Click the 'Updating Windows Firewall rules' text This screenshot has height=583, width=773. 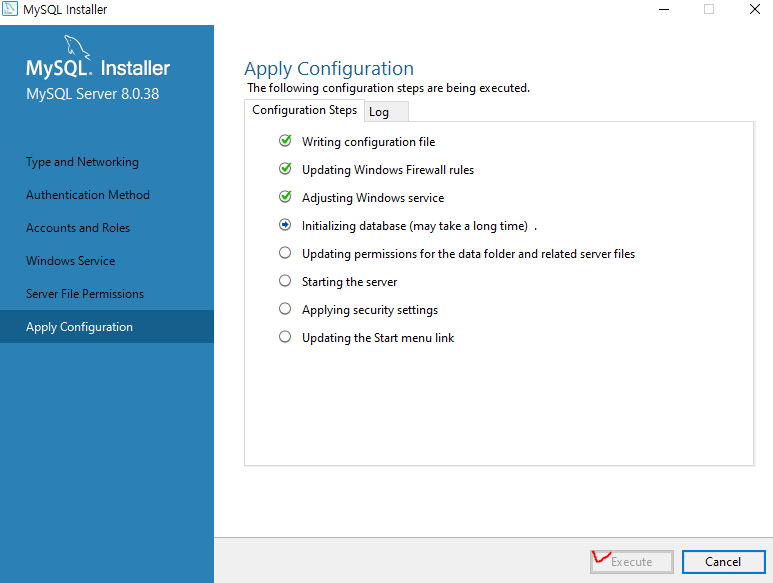pos(387,170)
